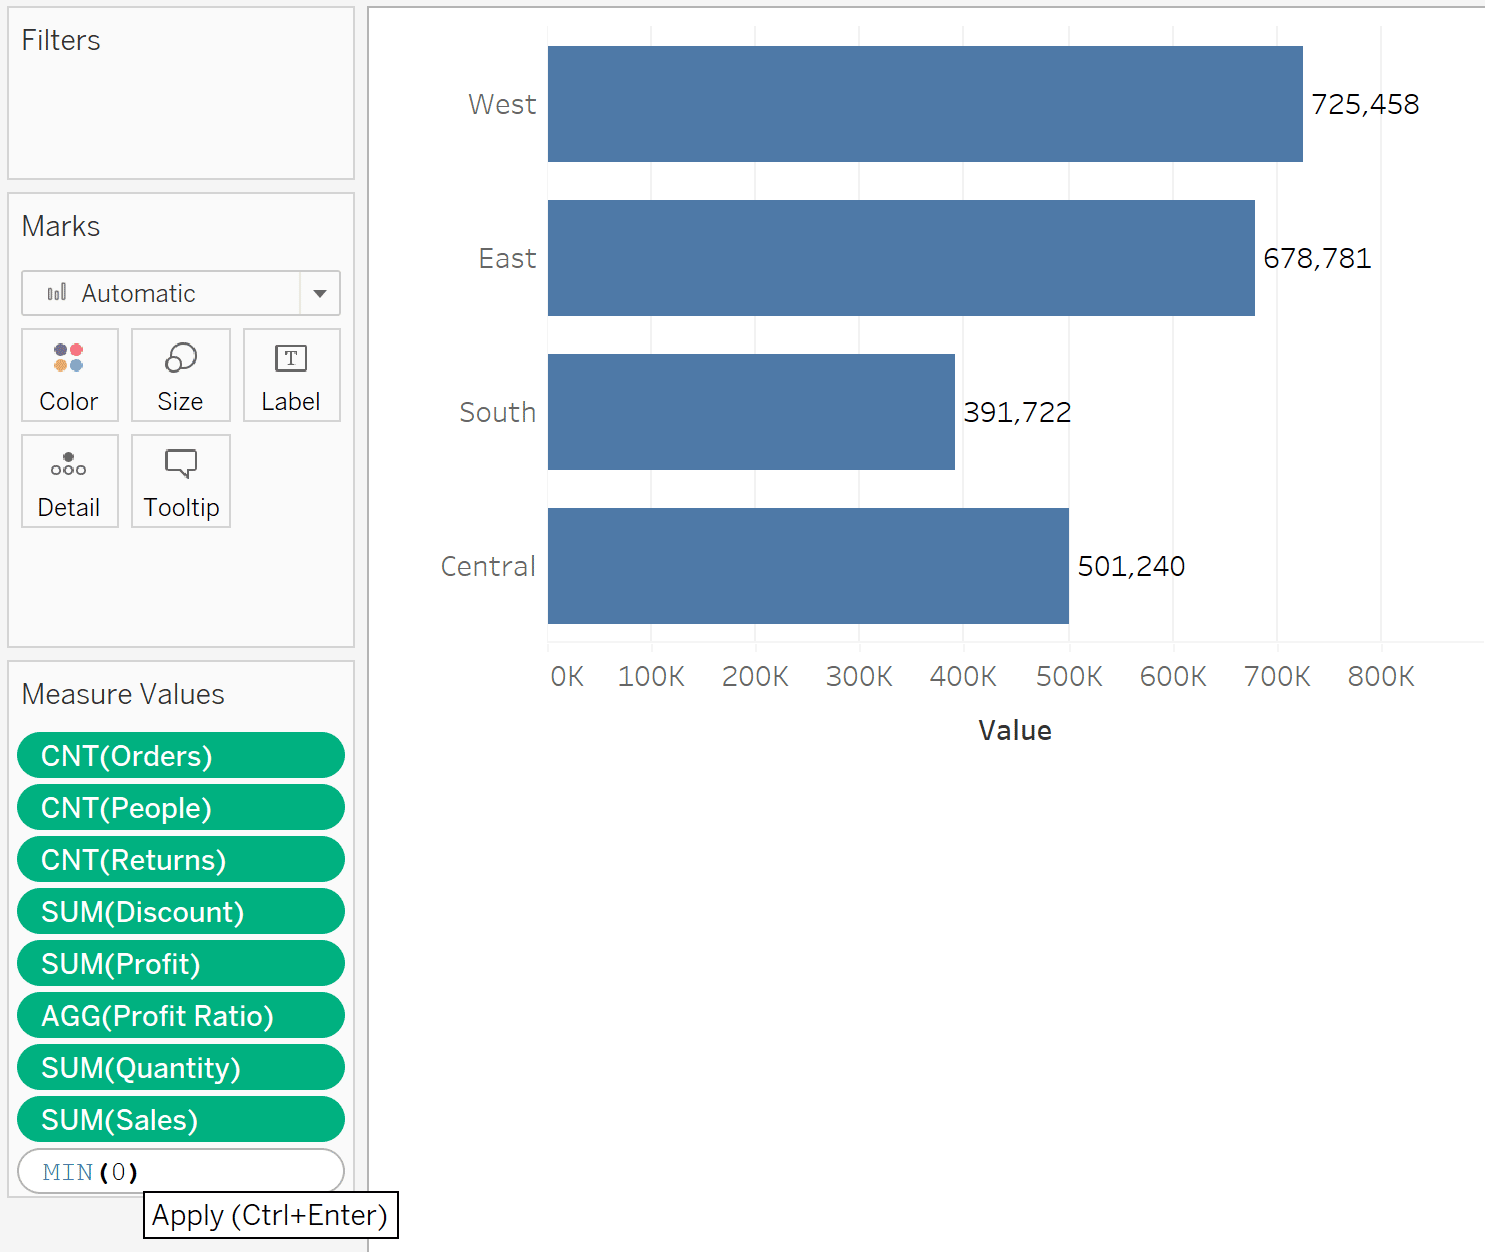Select the East region bar

[900, 258]
